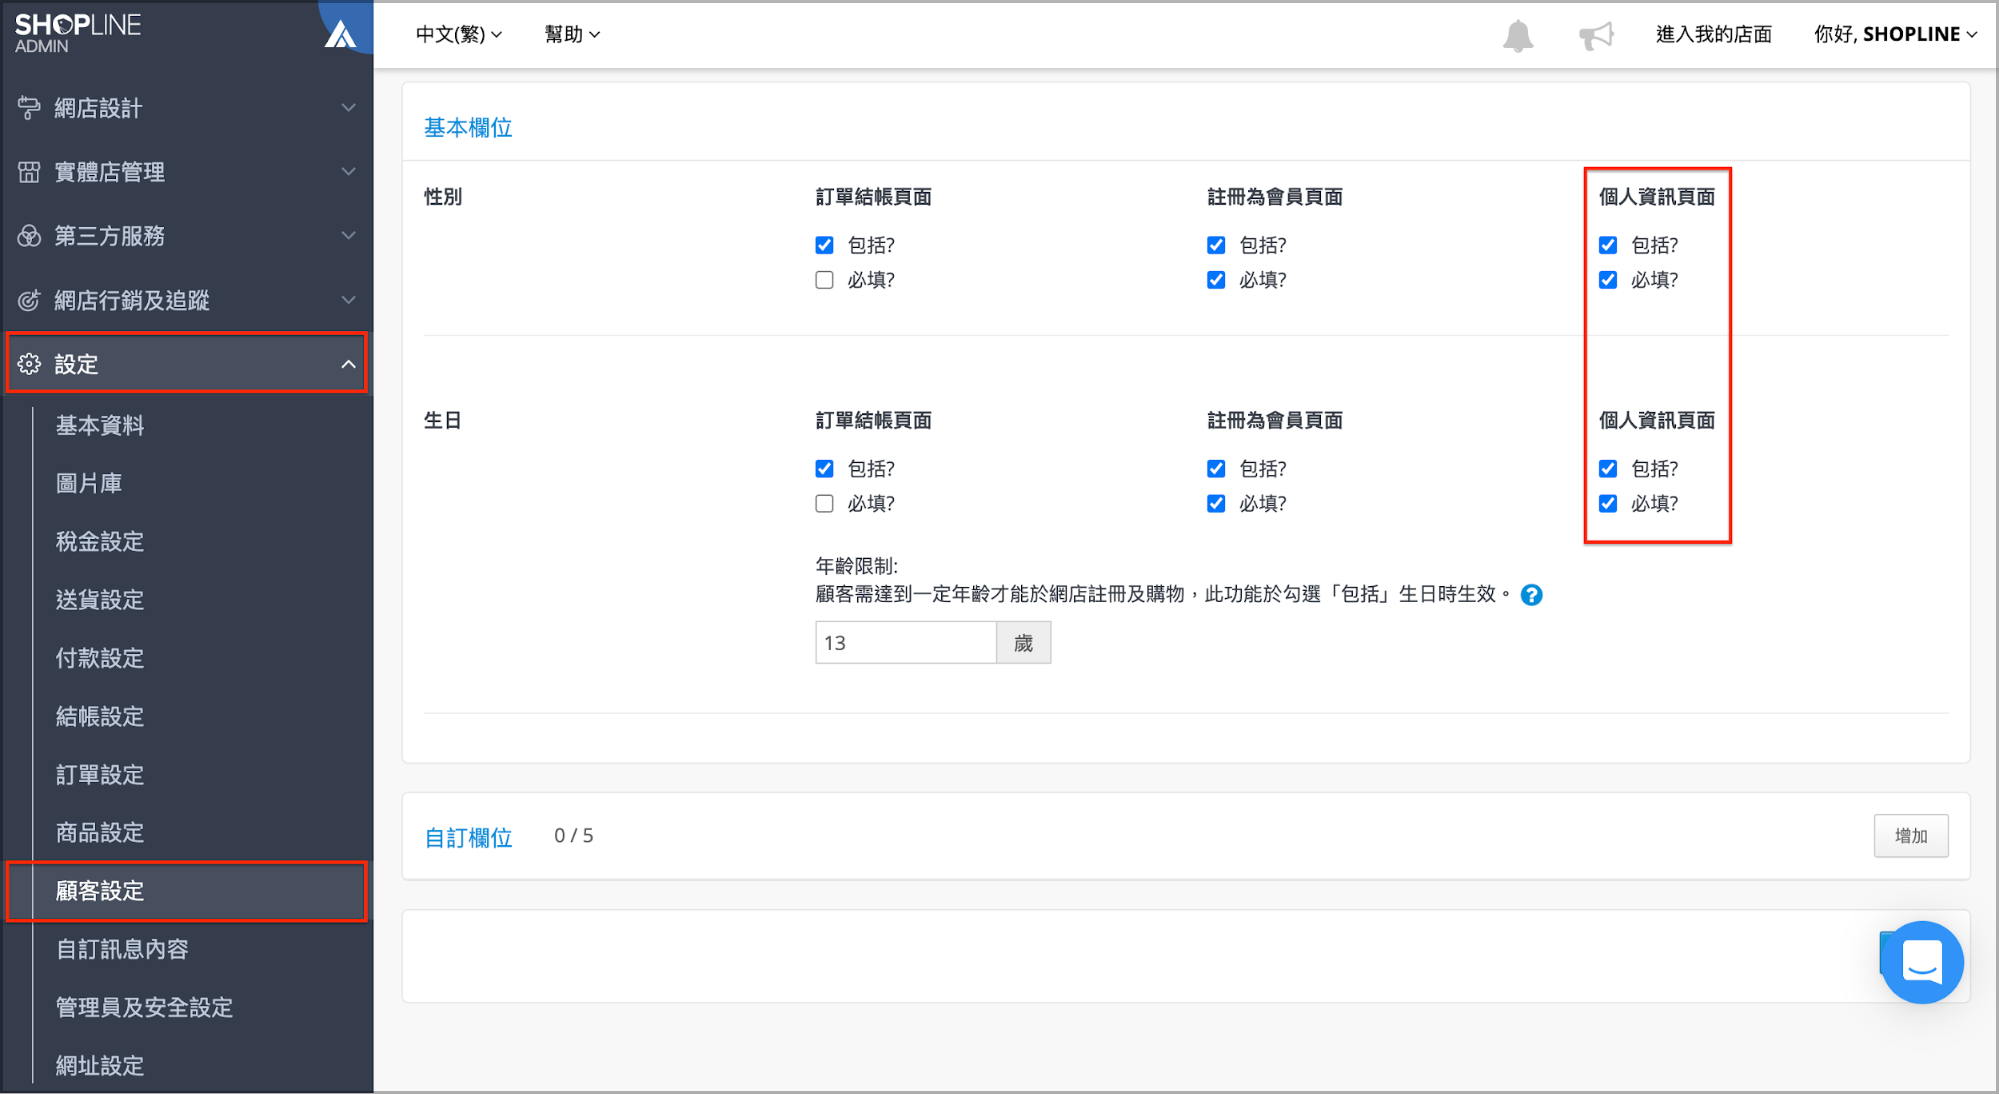The height and width of the screenshot is (1094, 1999).
Task: Focus the age limit field showing 13
Action: click(x=906, y=642)
